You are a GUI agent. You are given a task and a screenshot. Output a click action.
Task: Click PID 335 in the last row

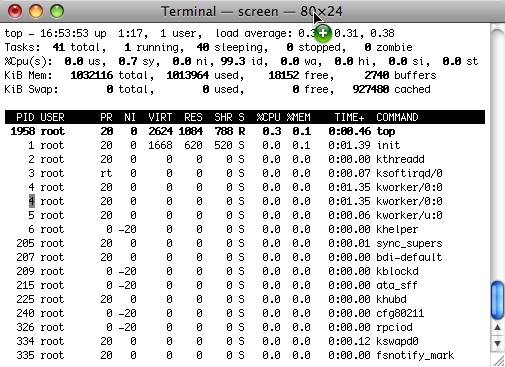click(x=25, y=355)
